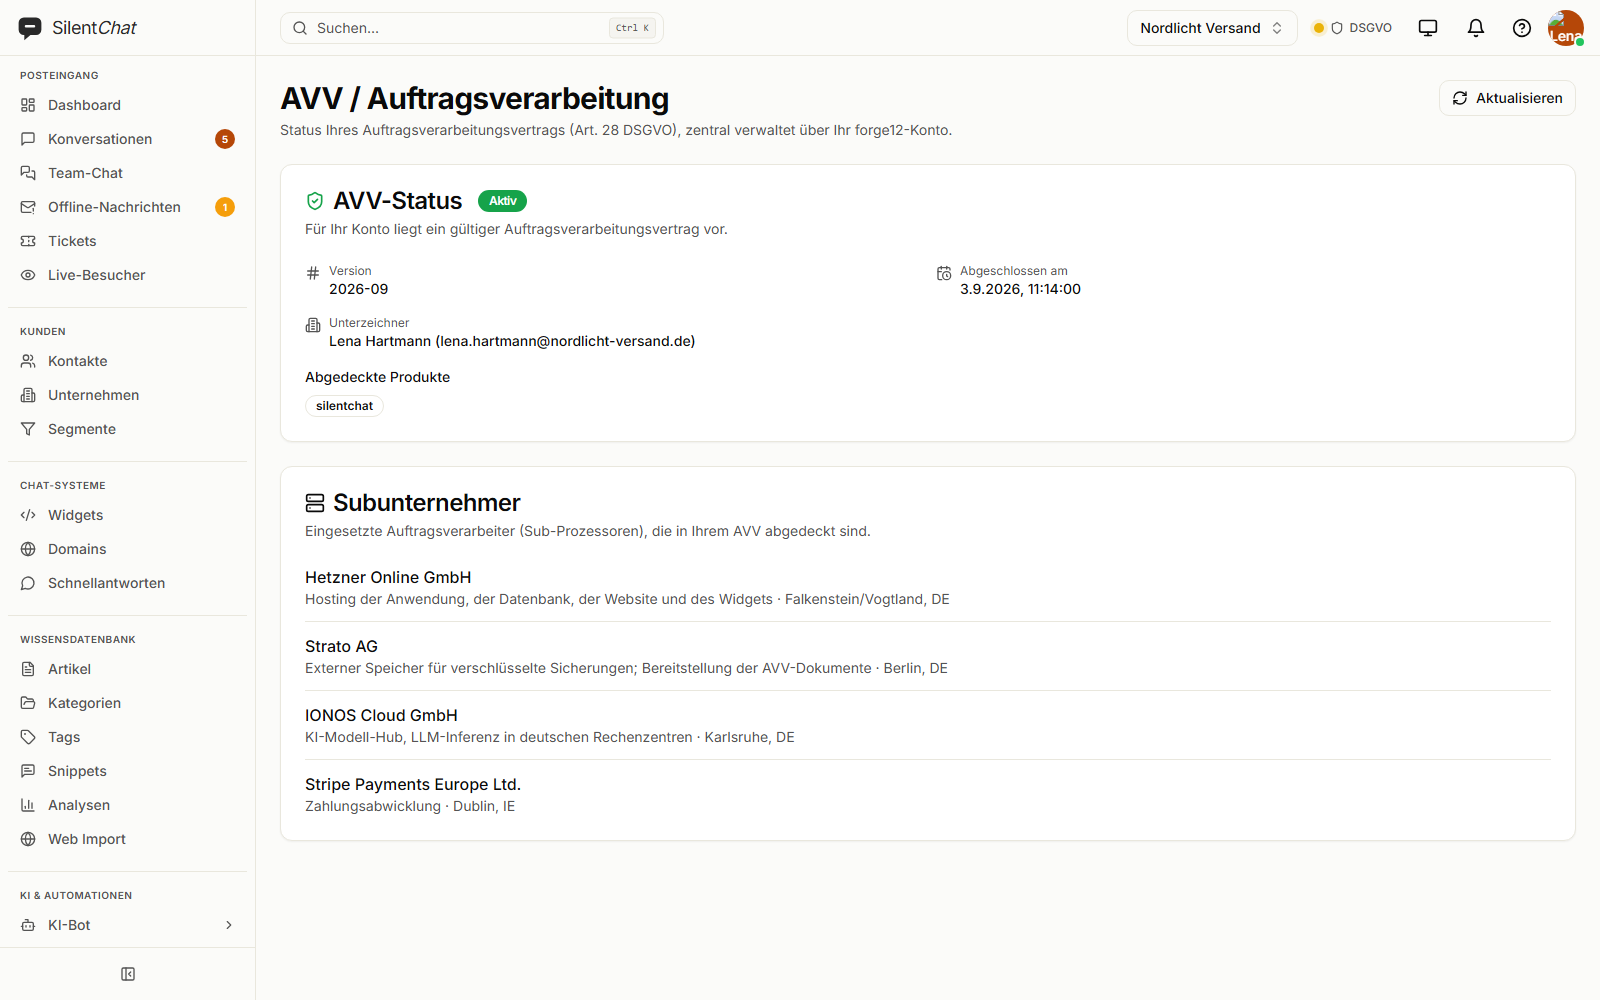Image resolution: width=1600 pixels, height=1000 pixels.
Task: Open Live-Besucher page
Action: coord(128,275)
